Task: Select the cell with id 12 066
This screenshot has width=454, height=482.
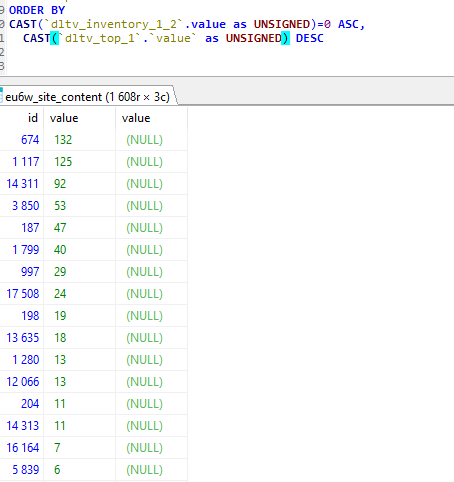Action: pyautogui.click(x=22, y=382)
